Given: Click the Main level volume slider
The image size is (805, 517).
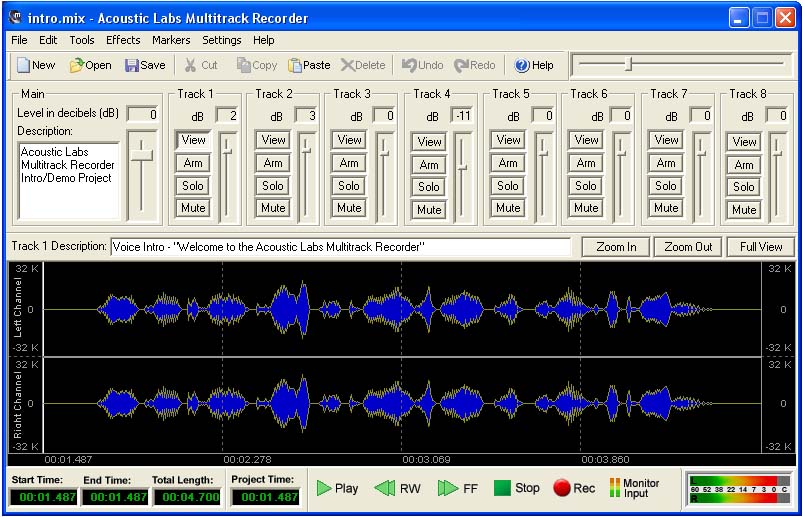Looking at the screenshot, I should [x=143, y=153].
